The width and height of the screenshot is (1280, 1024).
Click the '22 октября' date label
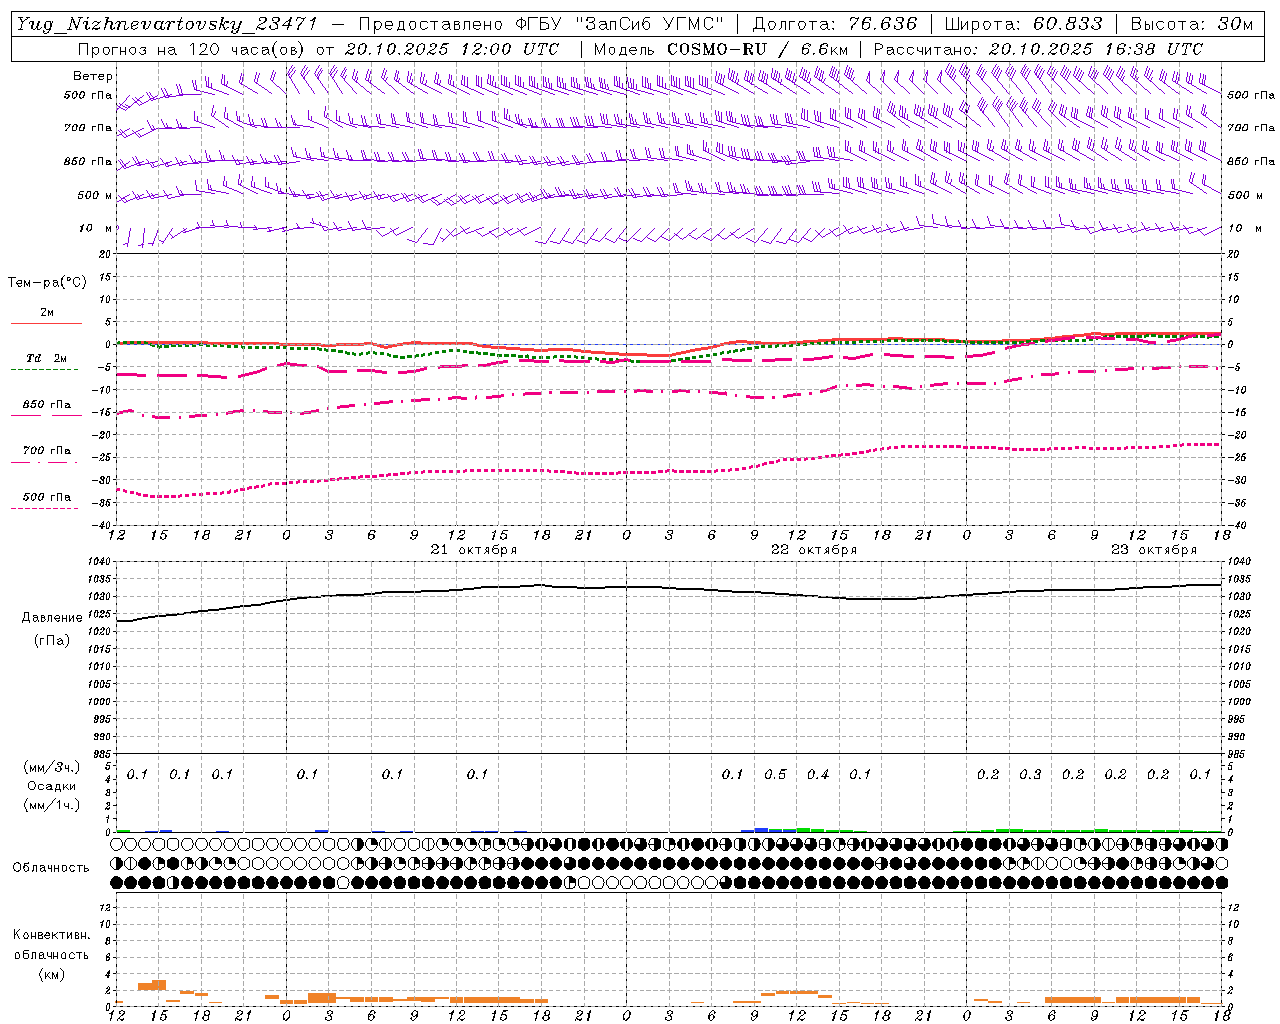tap(814, 549)
